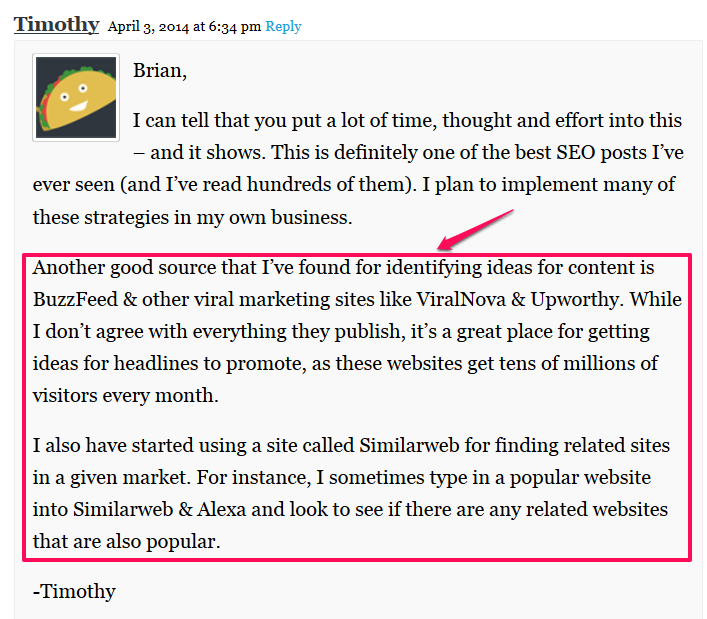Click the word BuzzFeed in the comment

click(75, 299)
